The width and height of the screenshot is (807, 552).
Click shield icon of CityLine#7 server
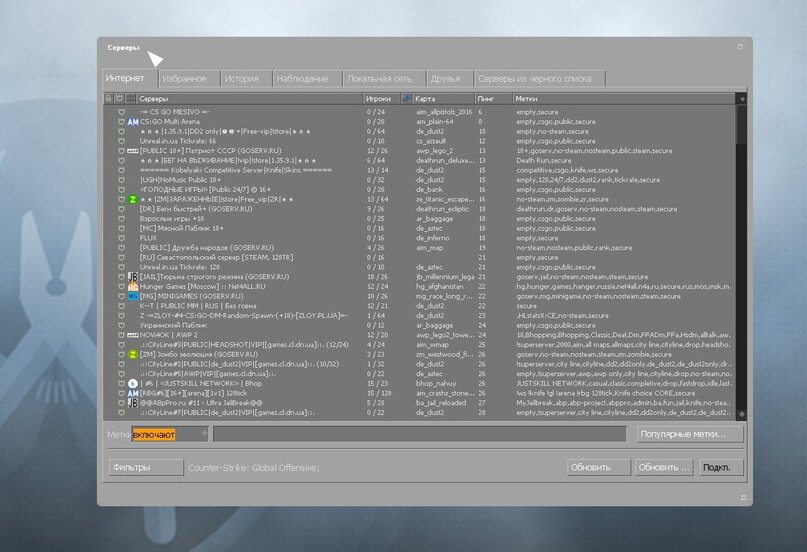121,413
